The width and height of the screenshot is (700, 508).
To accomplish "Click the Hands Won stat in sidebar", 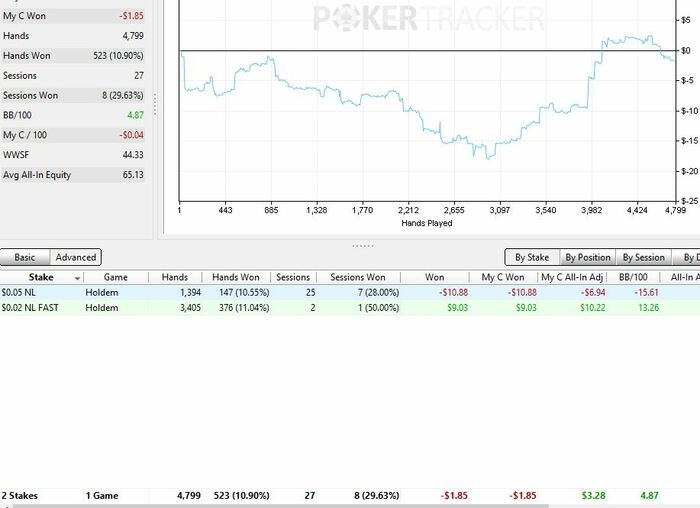I will (x=73, y=56).
